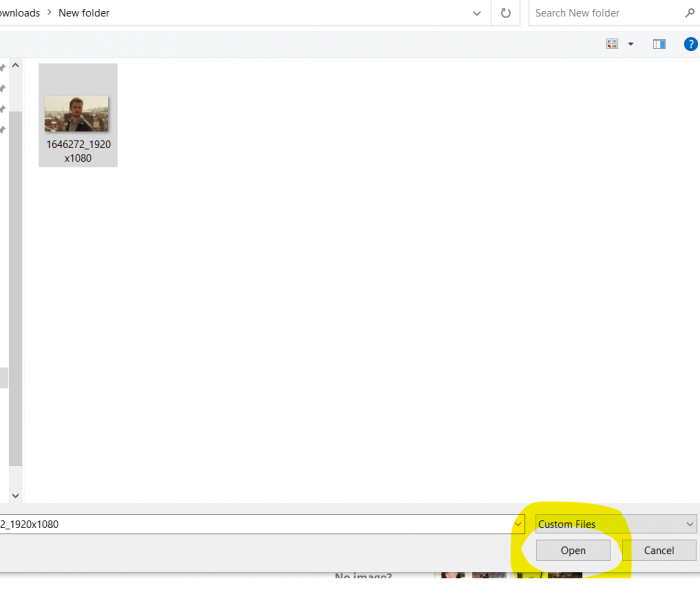Click the breadcrumb chevron before New folder
Viewport: 700px width, 603px height.
pyautogui.click(x=50, y=13)
